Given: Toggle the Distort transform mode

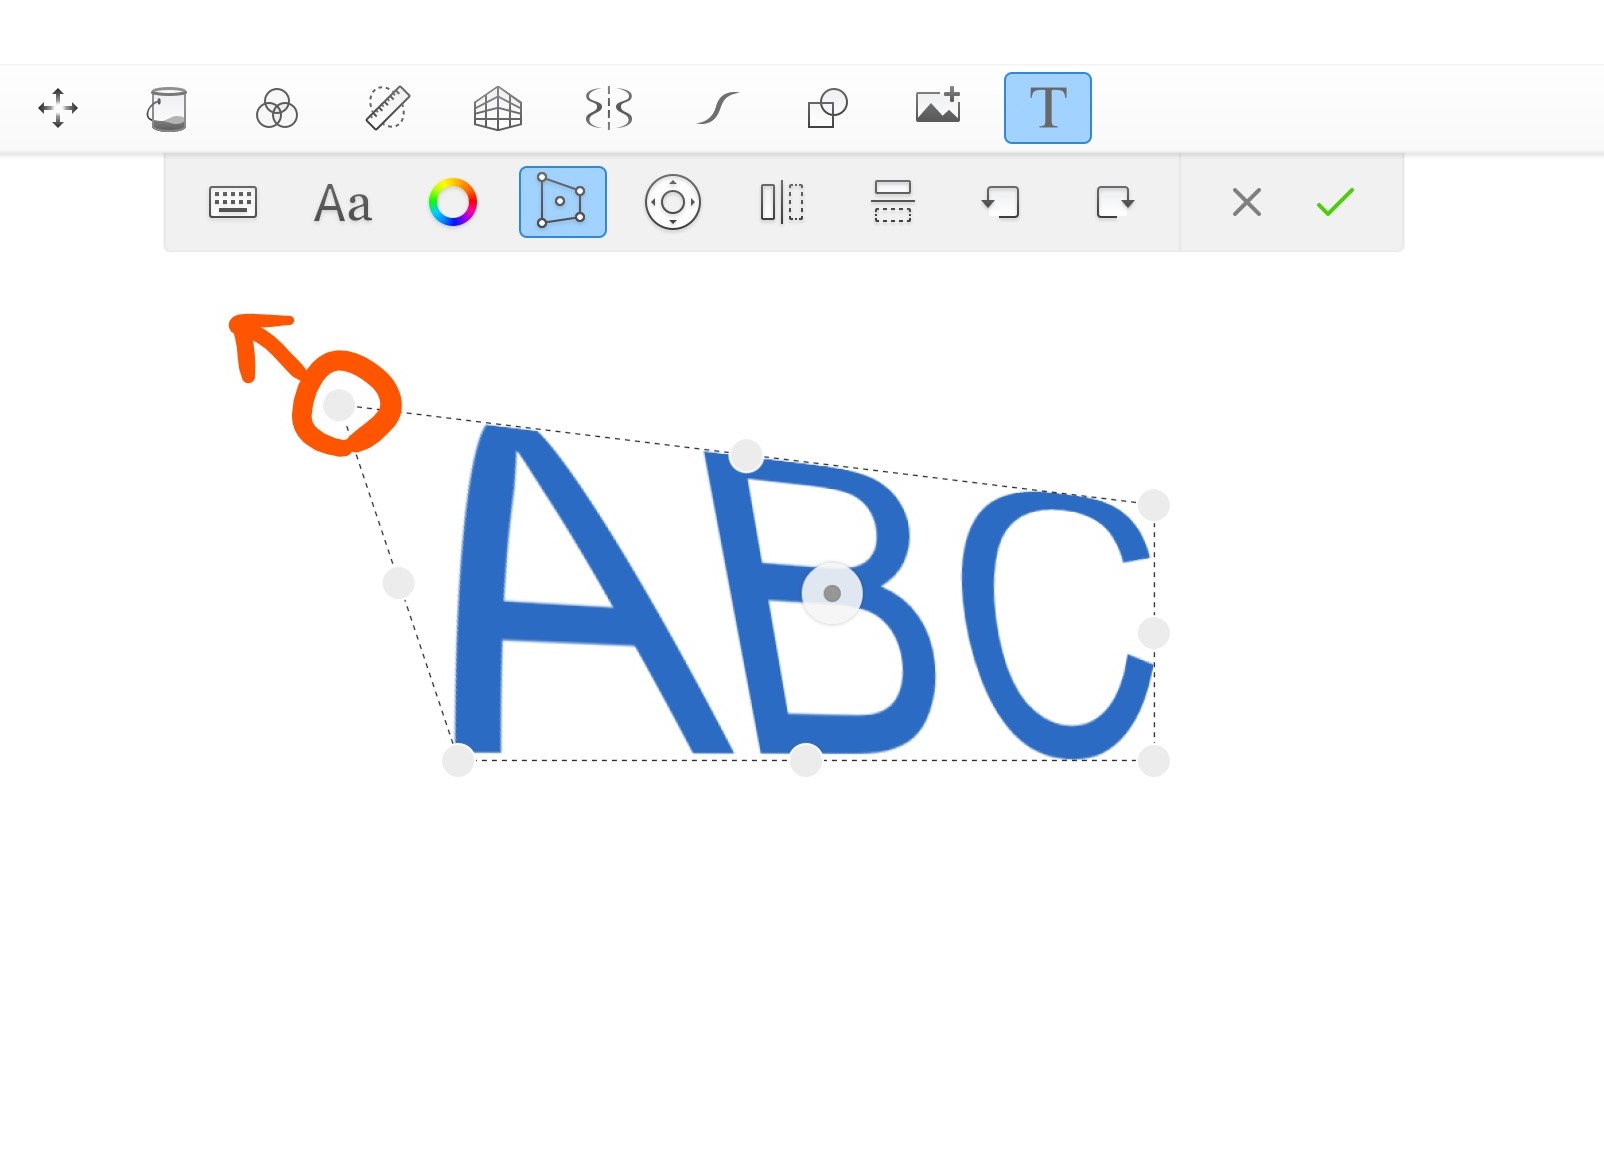Looking at the screenshot, I should pyautogui.click(x=563, y=202).
